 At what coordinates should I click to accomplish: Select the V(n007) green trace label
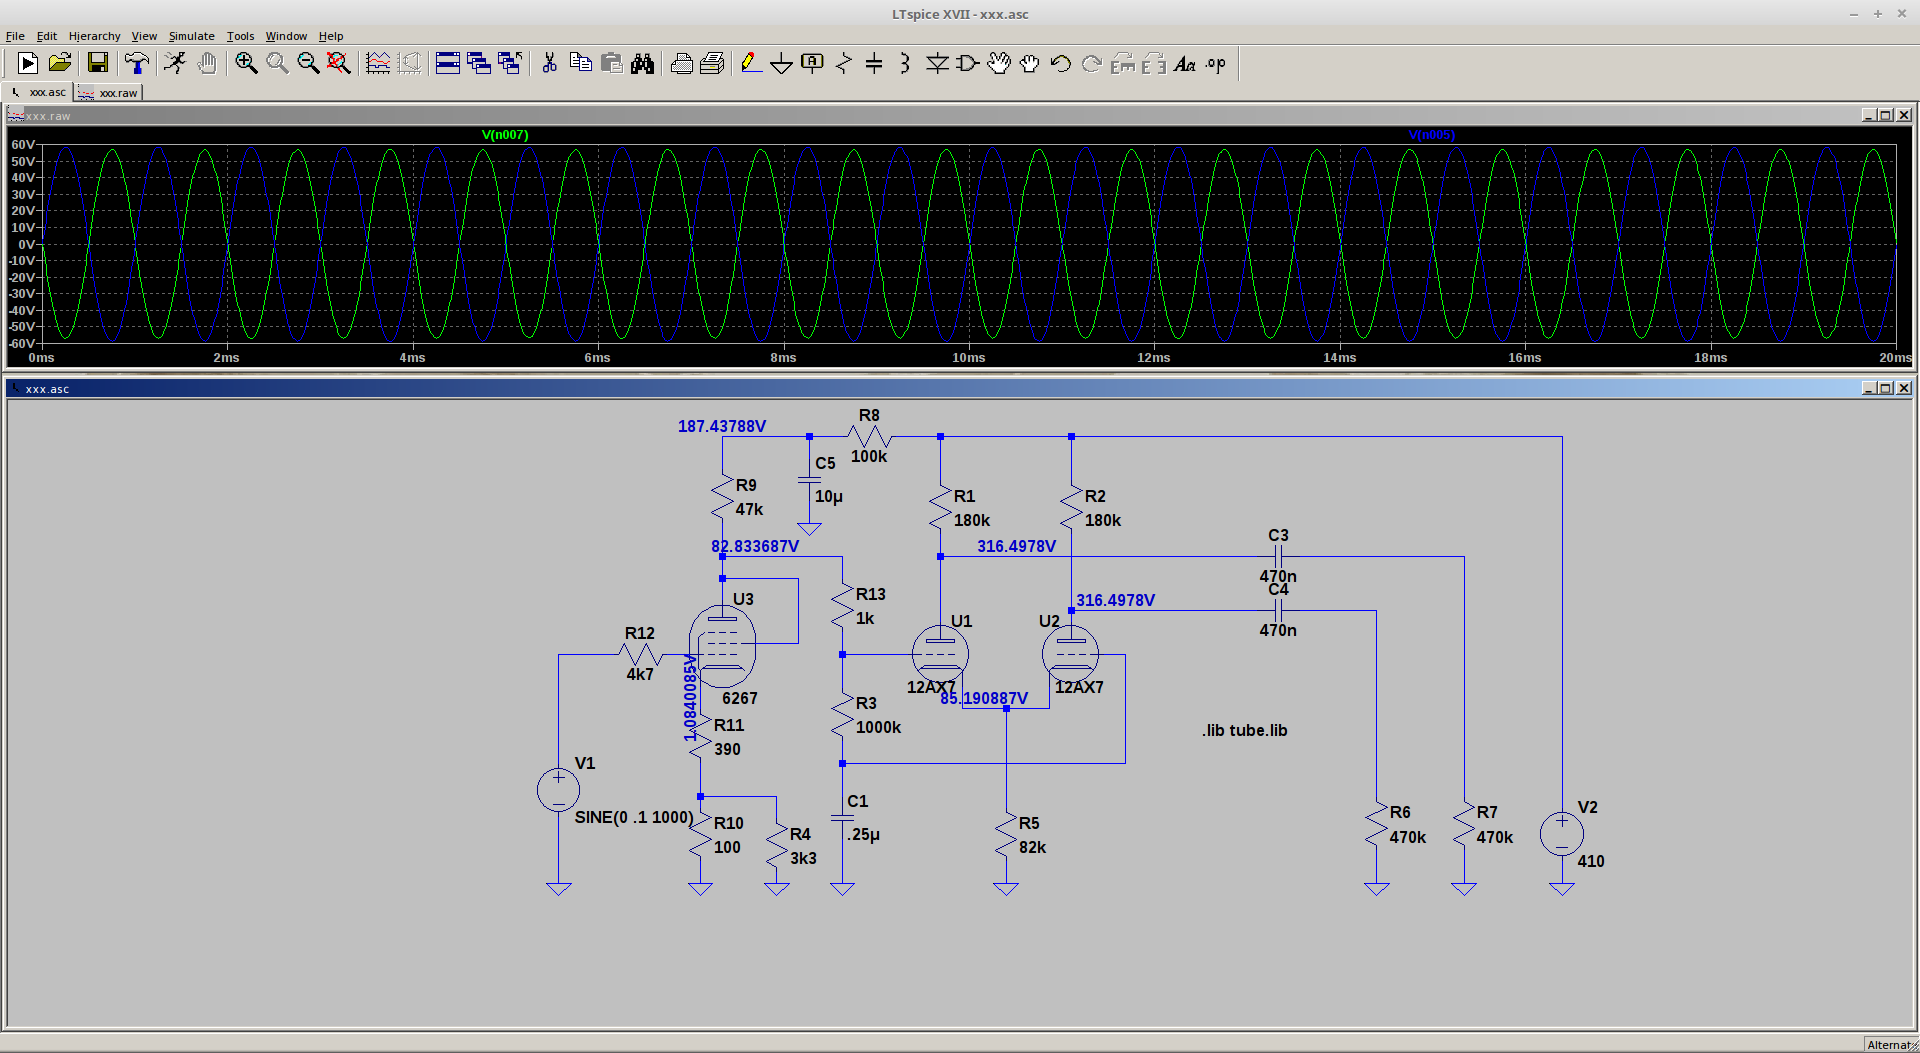click(505, 135)
